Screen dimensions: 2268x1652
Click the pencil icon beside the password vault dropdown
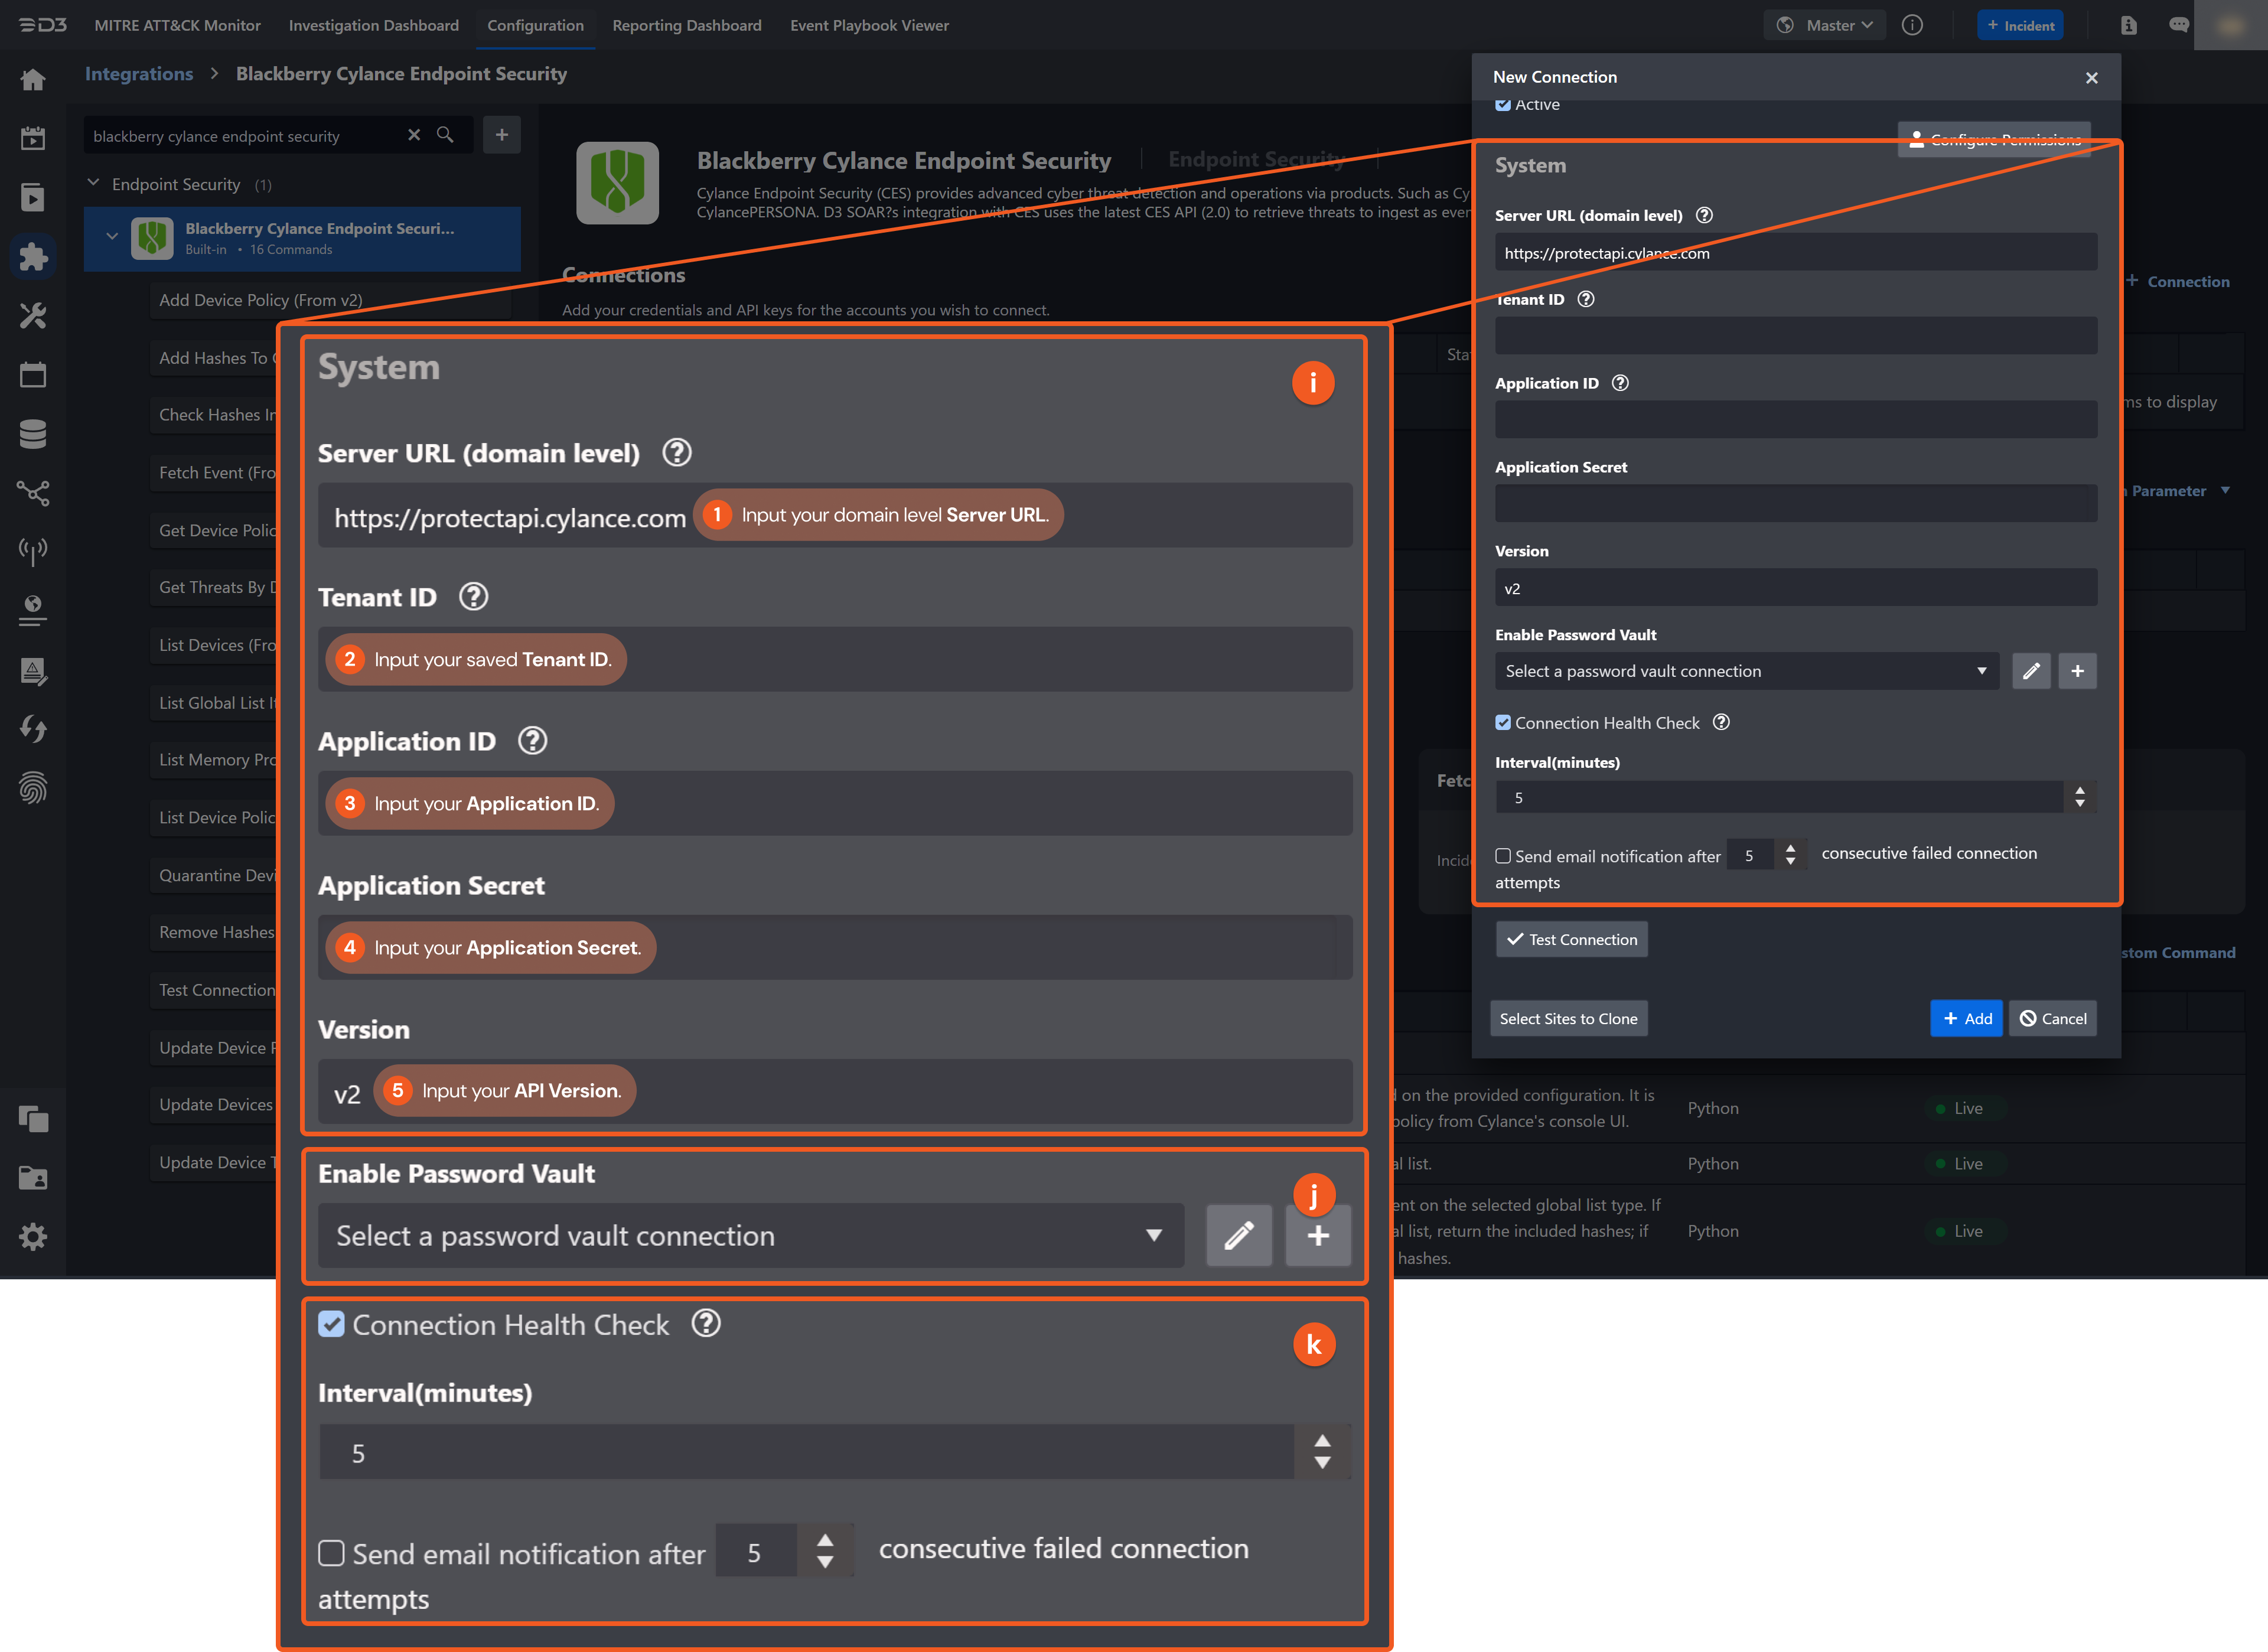(2031, 671)
